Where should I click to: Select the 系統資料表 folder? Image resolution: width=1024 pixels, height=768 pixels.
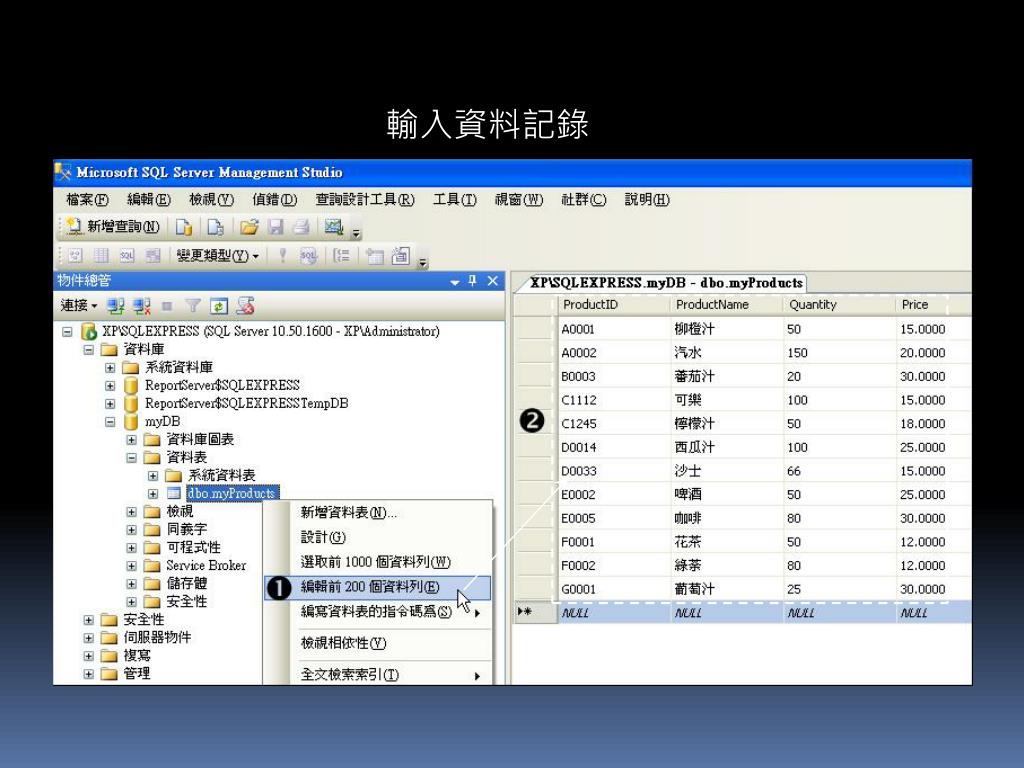click(221, 475)
